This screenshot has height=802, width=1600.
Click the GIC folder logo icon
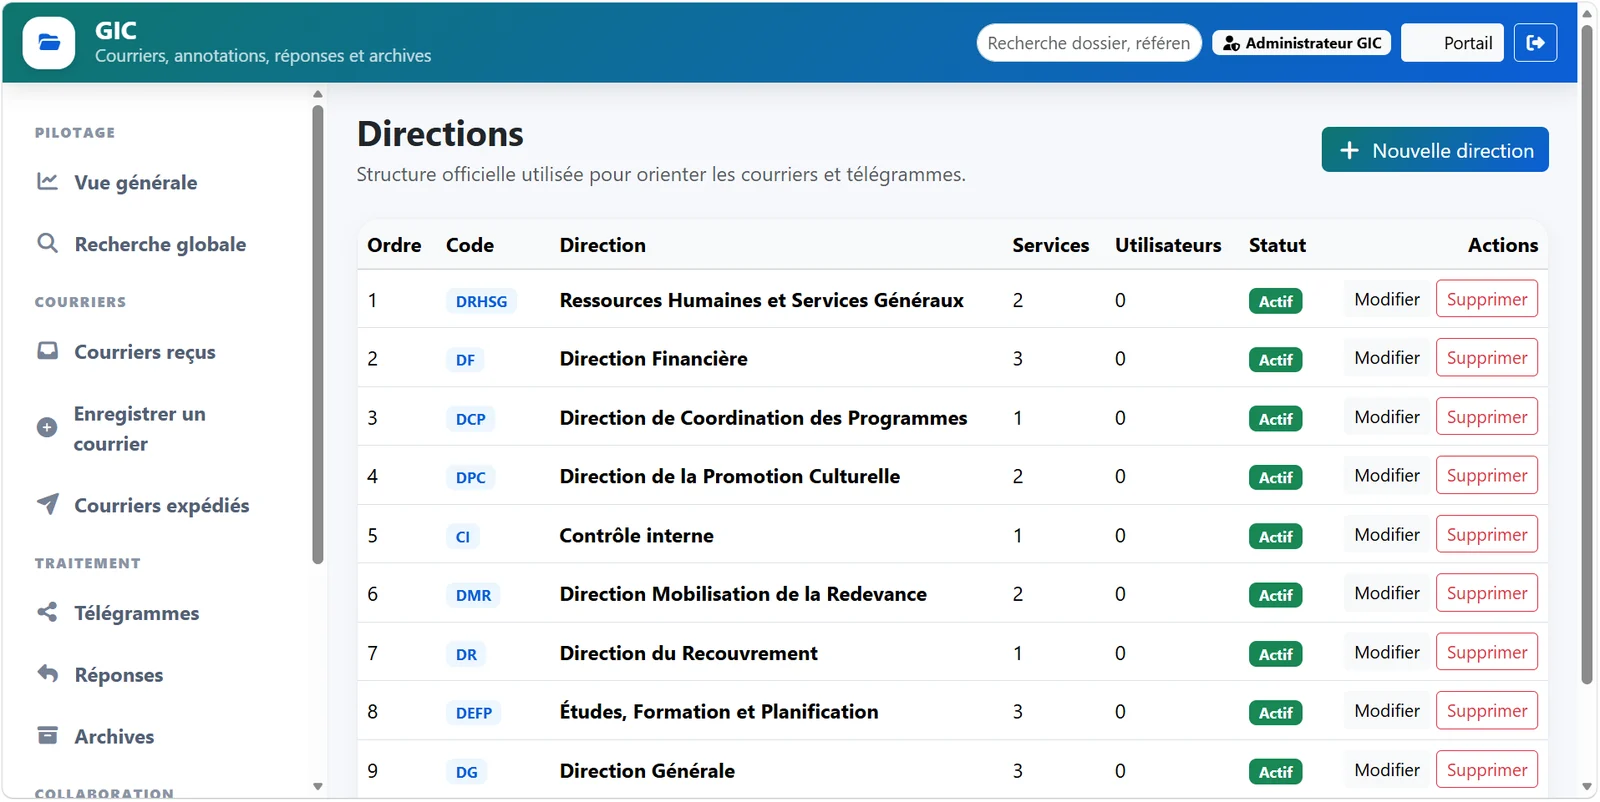coord(48,43)
